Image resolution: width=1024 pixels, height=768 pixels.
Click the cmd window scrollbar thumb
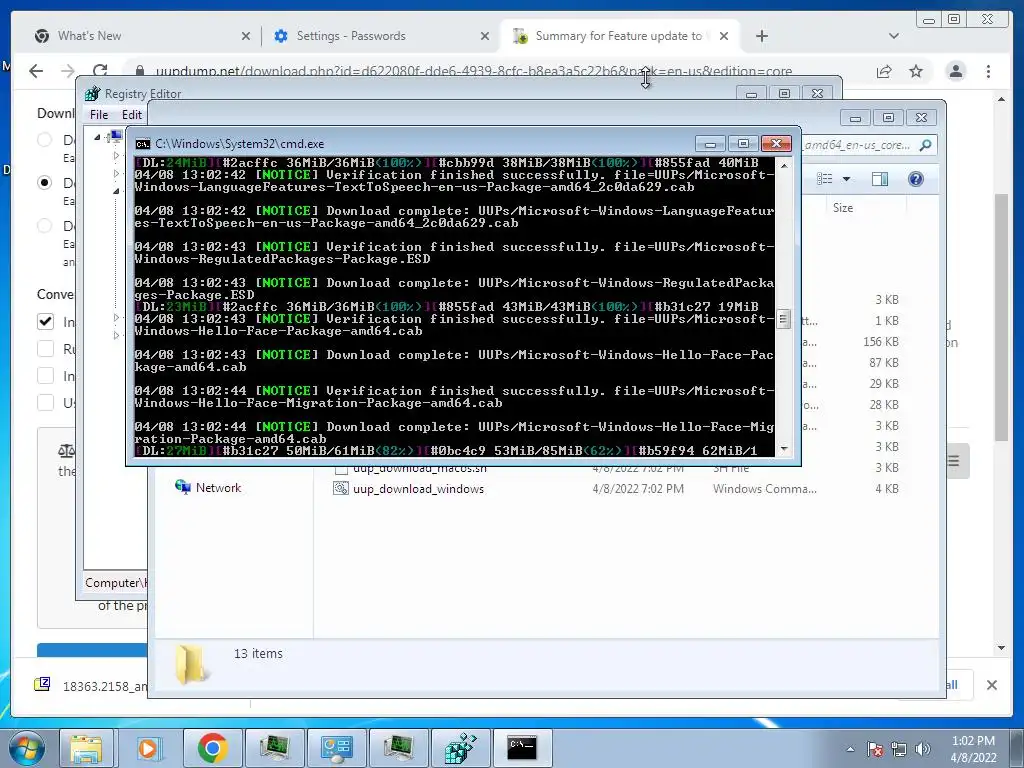(x=783, y=319)
